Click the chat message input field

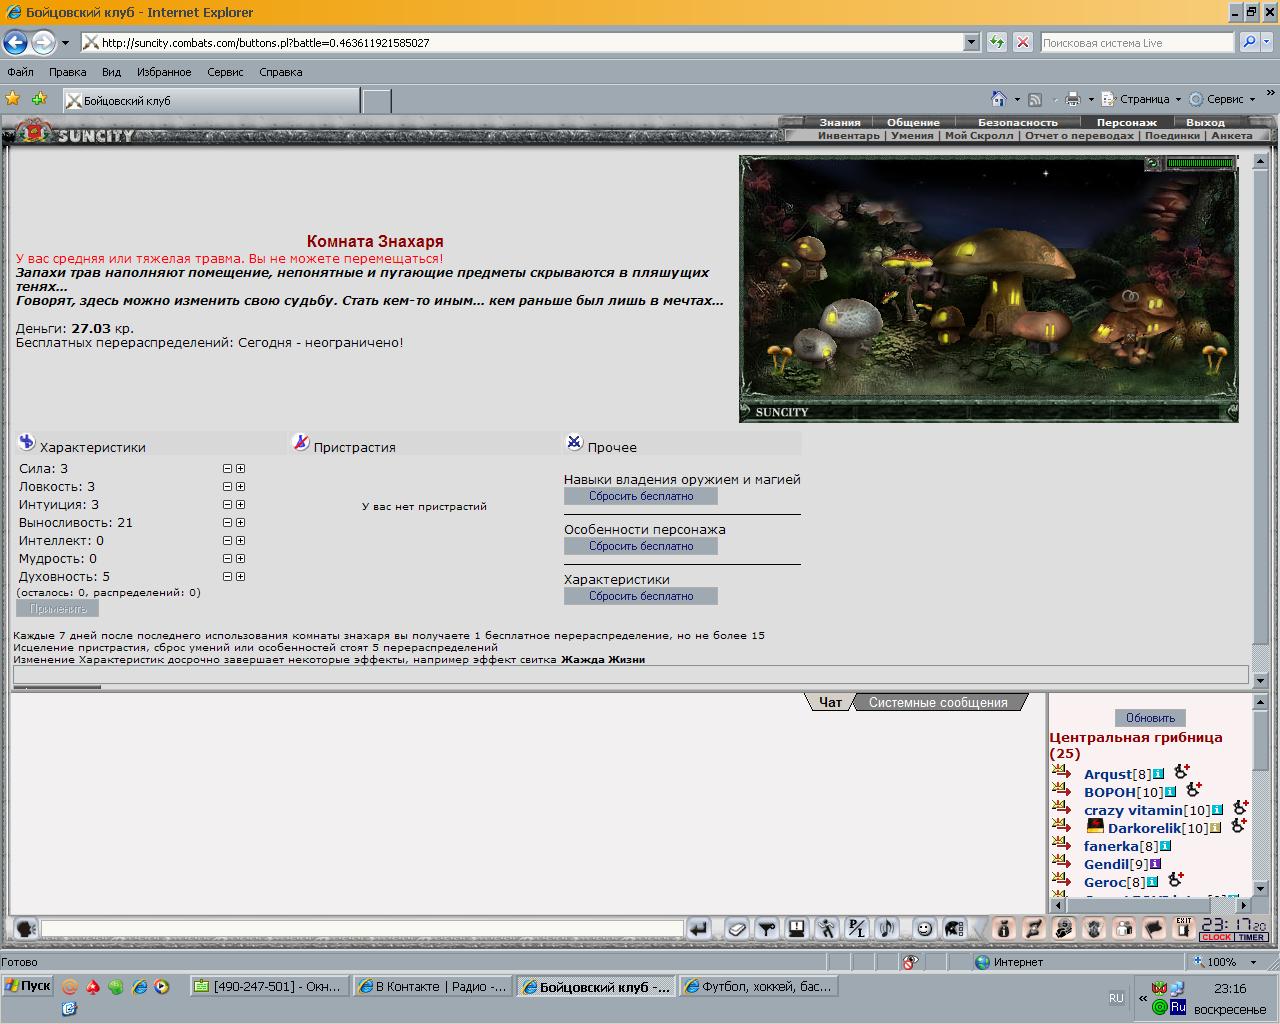(362, 929)
